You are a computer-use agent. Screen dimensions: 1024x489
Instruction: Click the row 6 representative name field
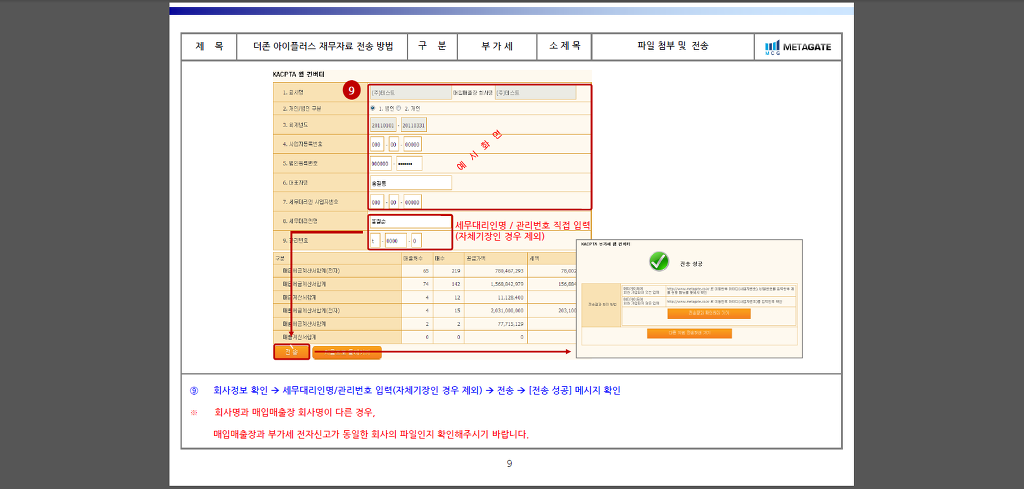tap(410, 183)
